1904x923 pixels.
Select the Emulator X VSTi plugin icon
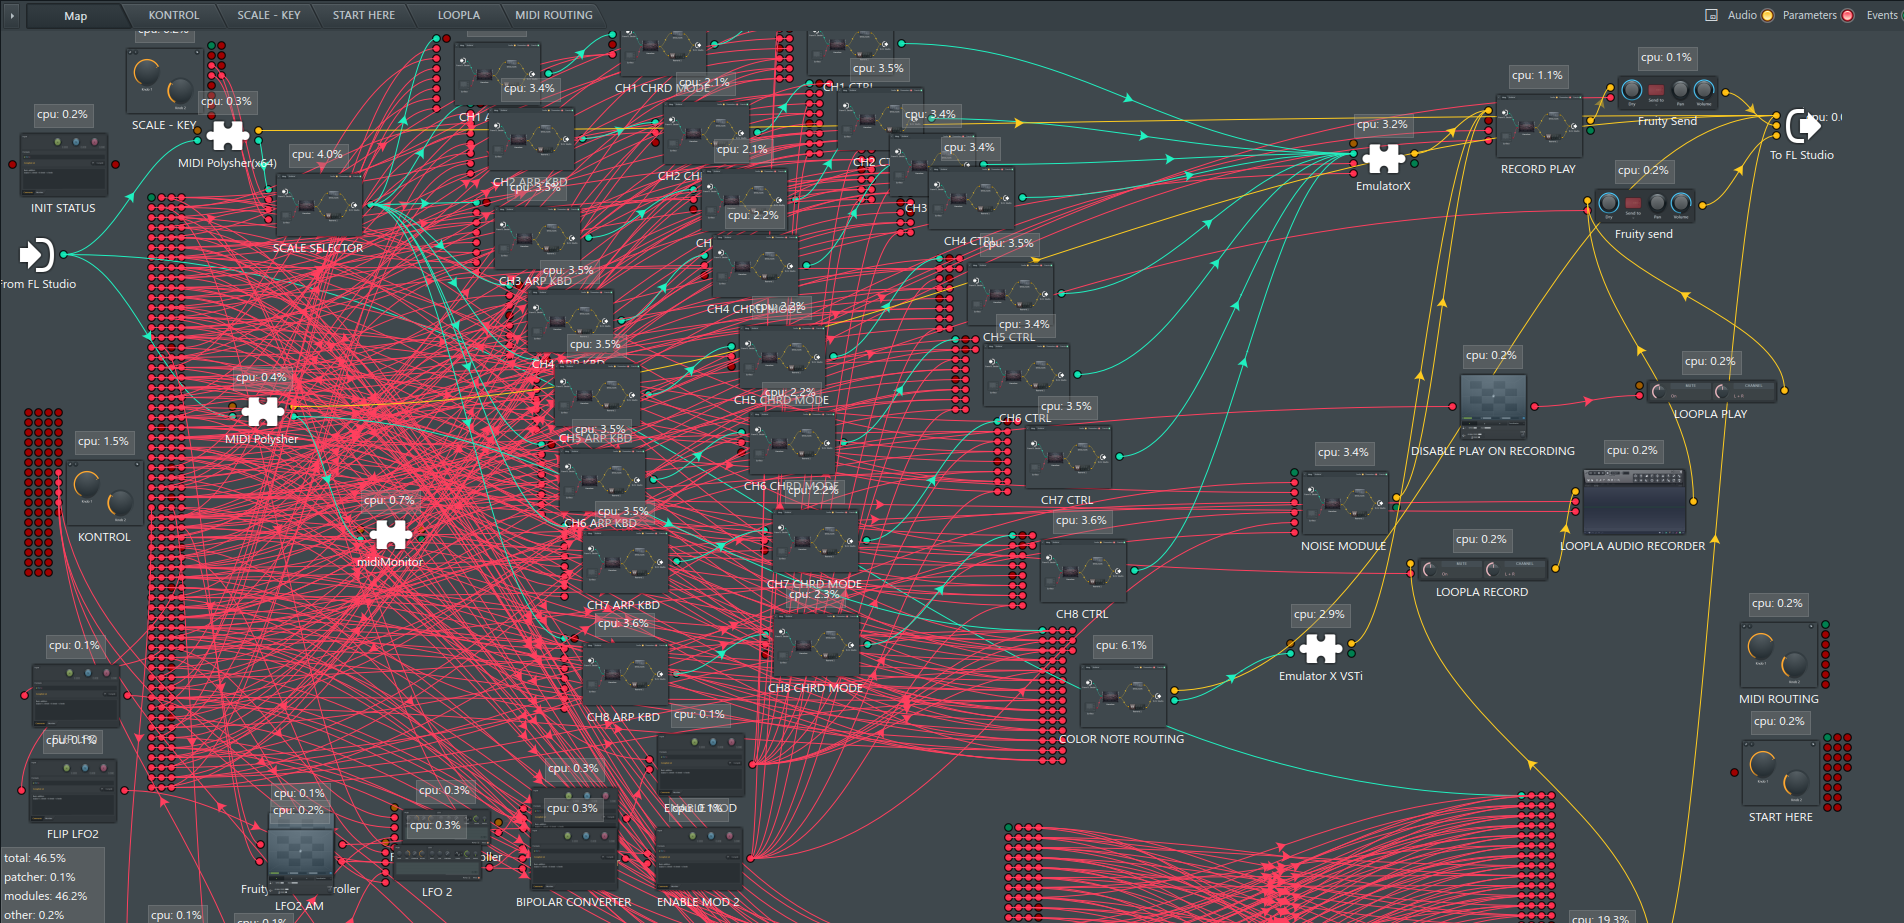click(x=1320, y=648)
